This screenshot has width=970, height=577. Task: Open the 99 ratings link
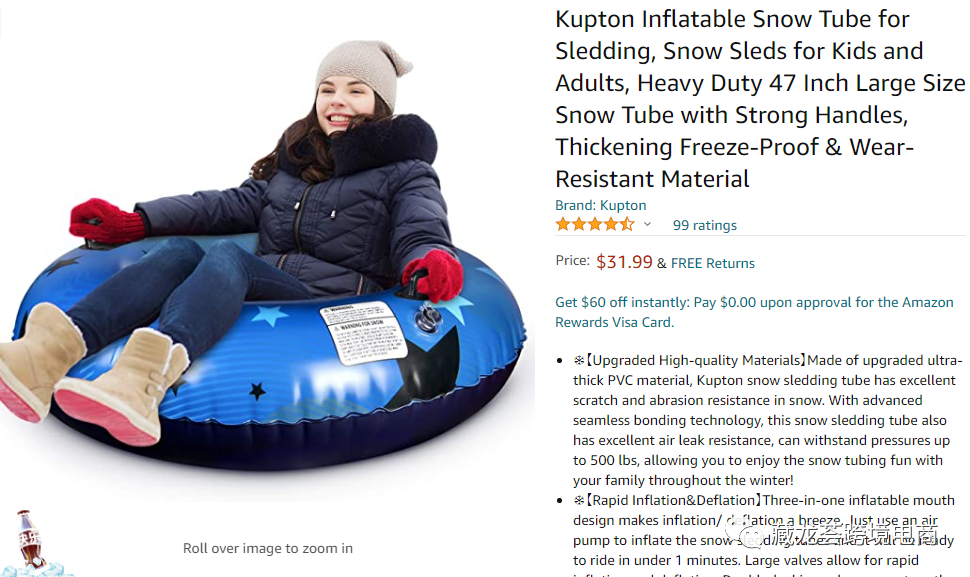(x=705, y=225)
